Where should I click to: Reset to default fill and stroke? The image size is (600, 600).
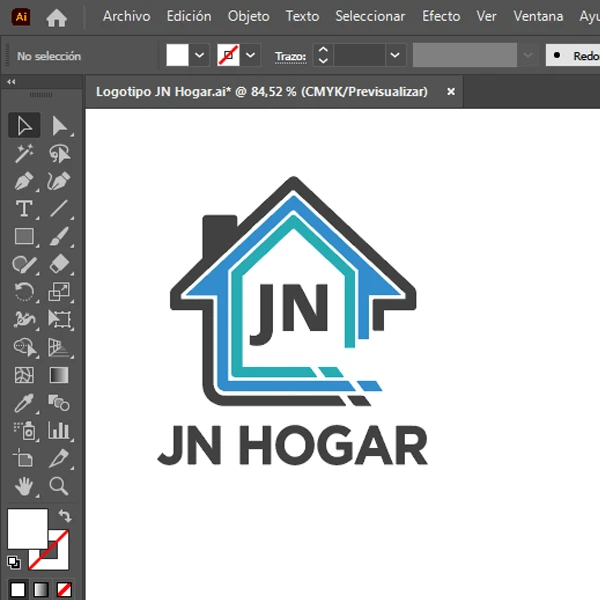[13, 562]
